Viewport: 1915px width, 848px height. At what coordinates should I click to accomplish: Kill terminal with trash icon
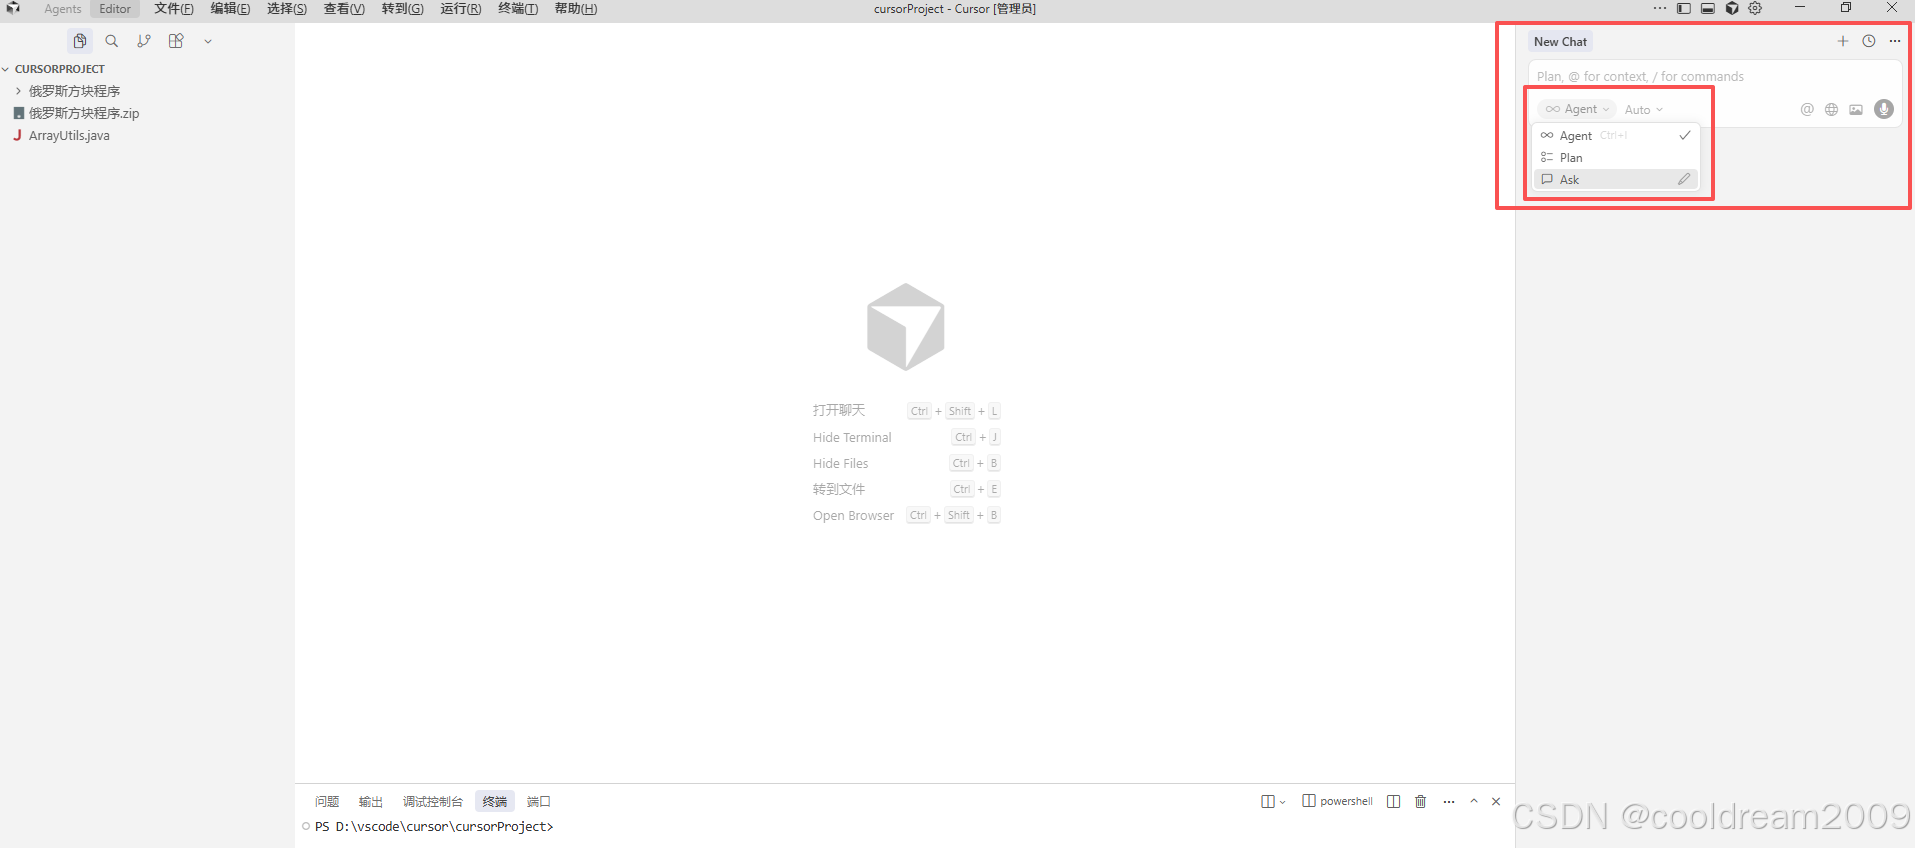[x=1421, y=801]
